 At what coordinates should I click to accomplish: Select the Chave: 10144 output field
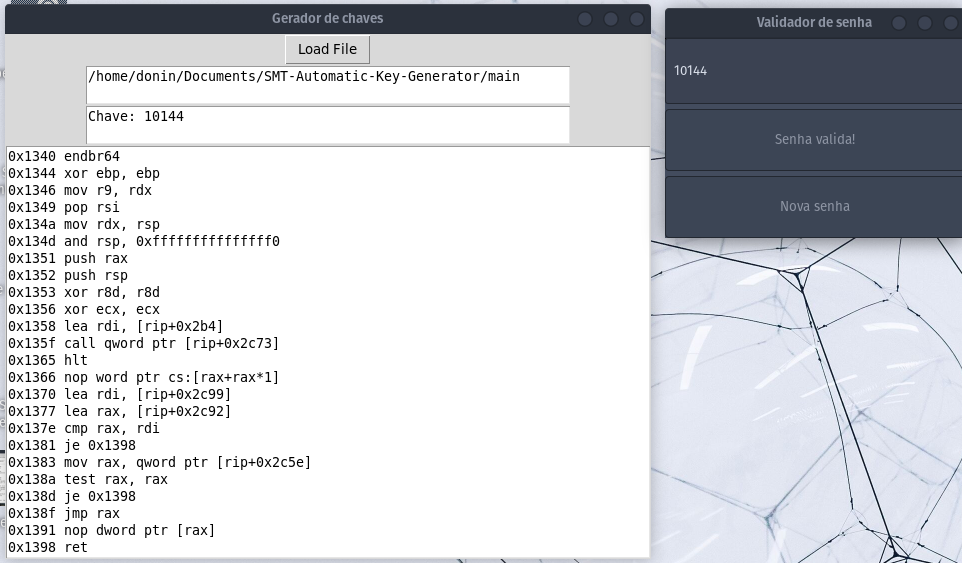(327, 124)
